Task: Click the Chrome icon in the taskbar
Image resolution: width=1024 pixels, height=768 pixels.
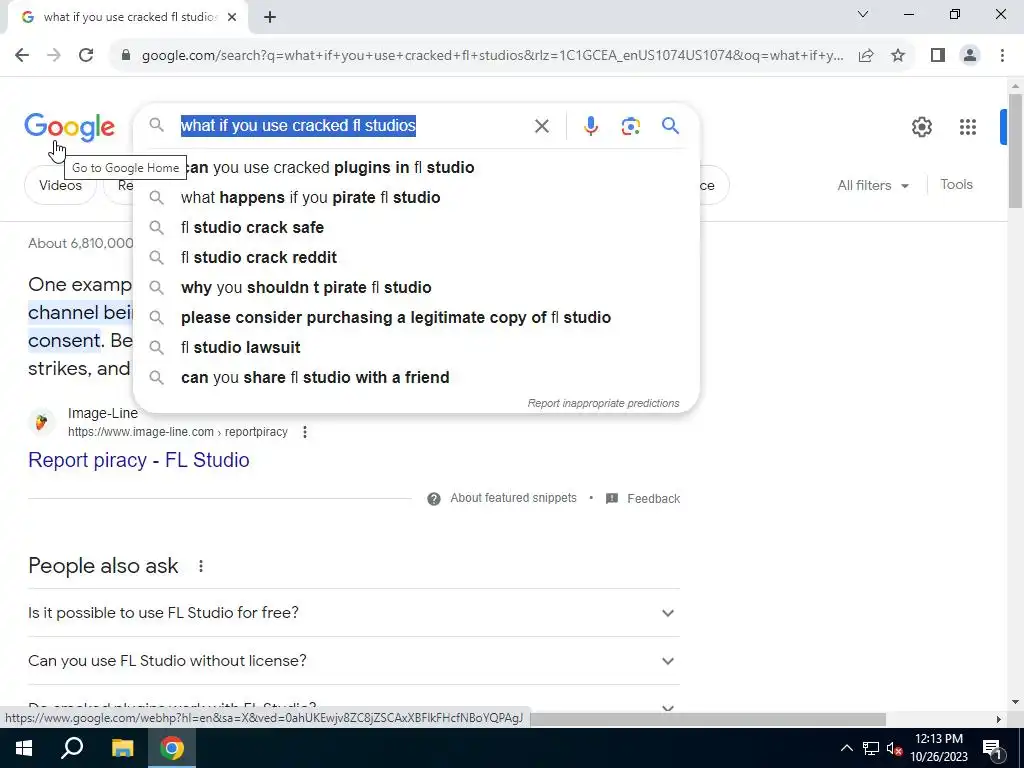Action: point(172,748)
